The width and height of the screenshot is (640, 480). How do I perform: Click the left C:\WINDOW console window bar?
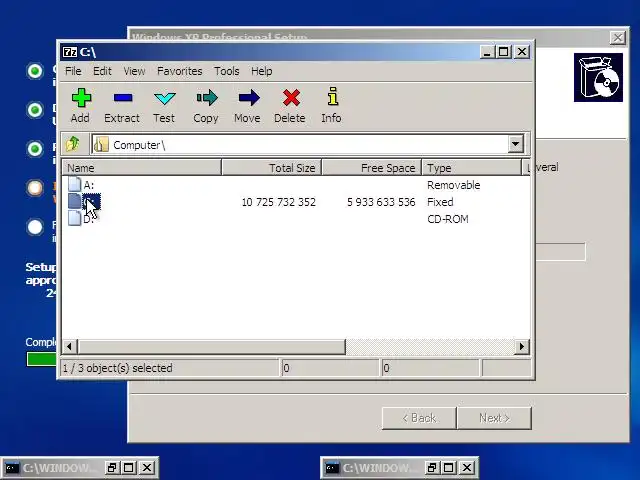point(79,468)
